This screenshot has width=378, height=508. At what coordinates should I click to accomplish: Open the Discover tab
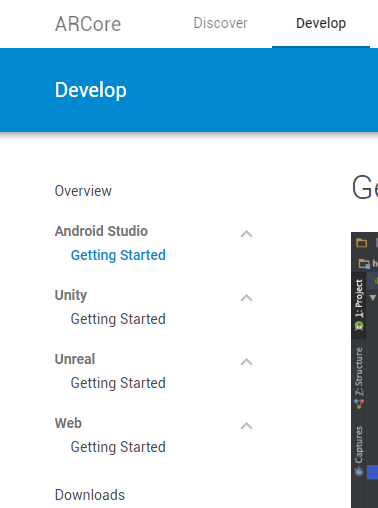point(220,23)
